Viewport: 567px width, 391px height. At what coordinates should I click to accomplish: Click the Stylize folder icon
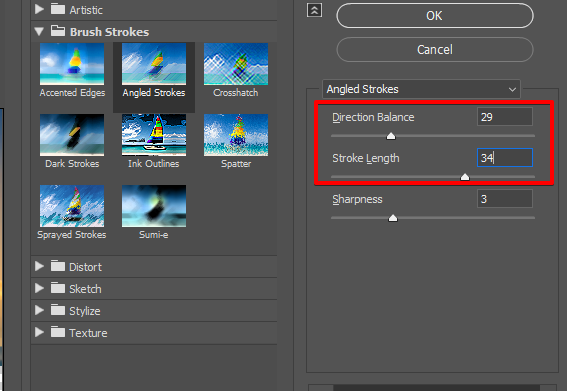coord(57,310)
